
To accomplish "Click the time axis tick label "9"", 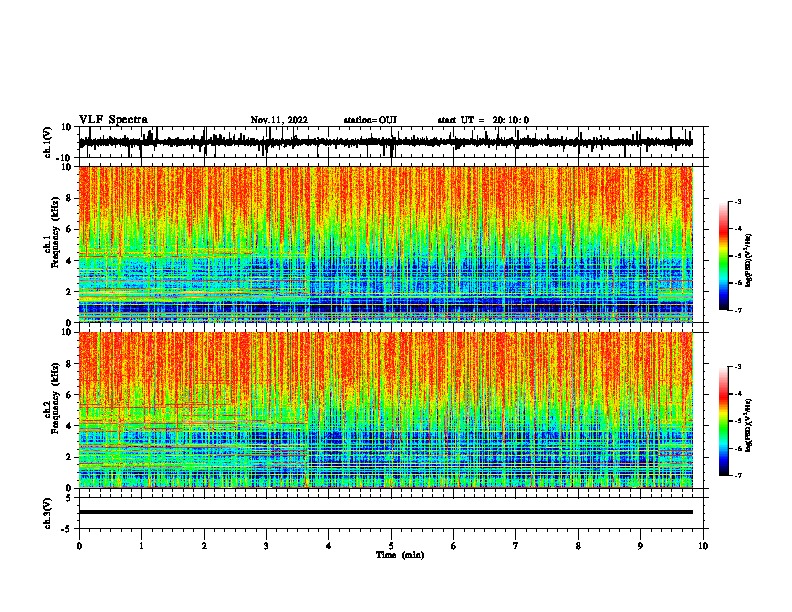I will click(640, 546).
